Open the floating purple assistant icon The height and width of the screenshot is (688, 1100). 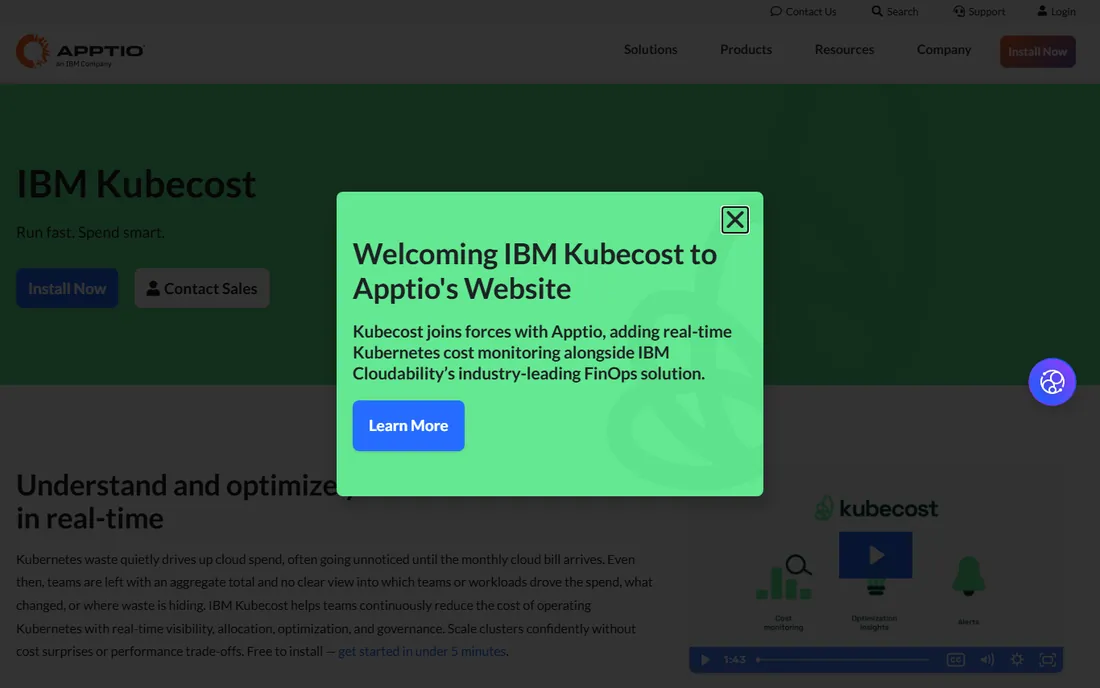click(x=1052, y=382)
